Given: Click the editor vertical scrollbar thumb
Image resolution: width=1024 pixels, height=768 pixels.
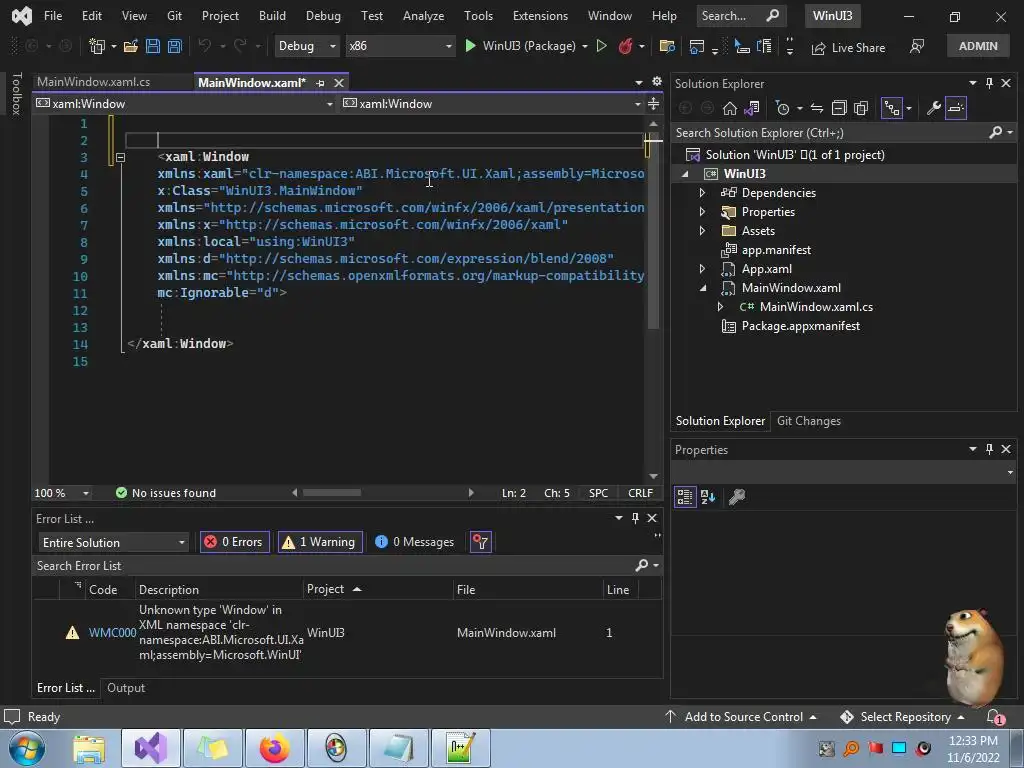Looking at the screenshot, I should click(x=653, y=229).
